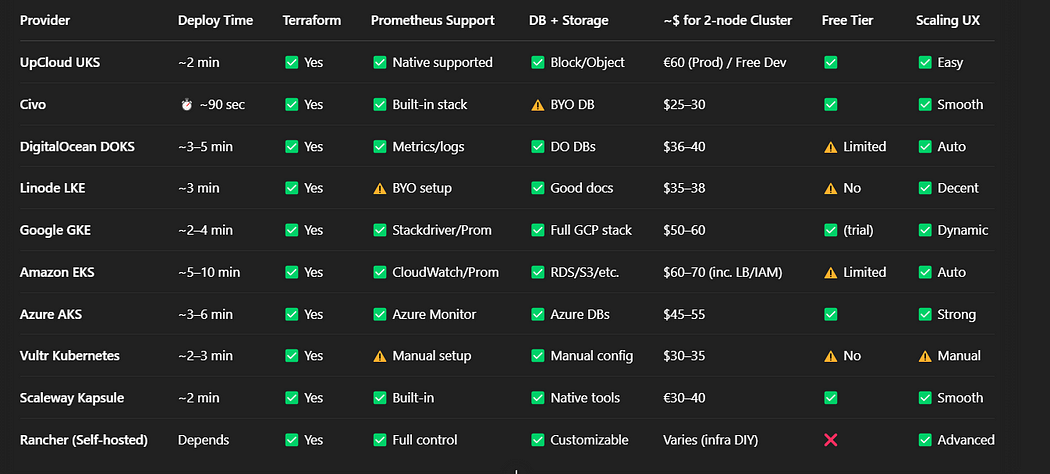Click the stopwatch icon in the Civo row
This screenshot has width=1050, height=474.
pos(186,104)
